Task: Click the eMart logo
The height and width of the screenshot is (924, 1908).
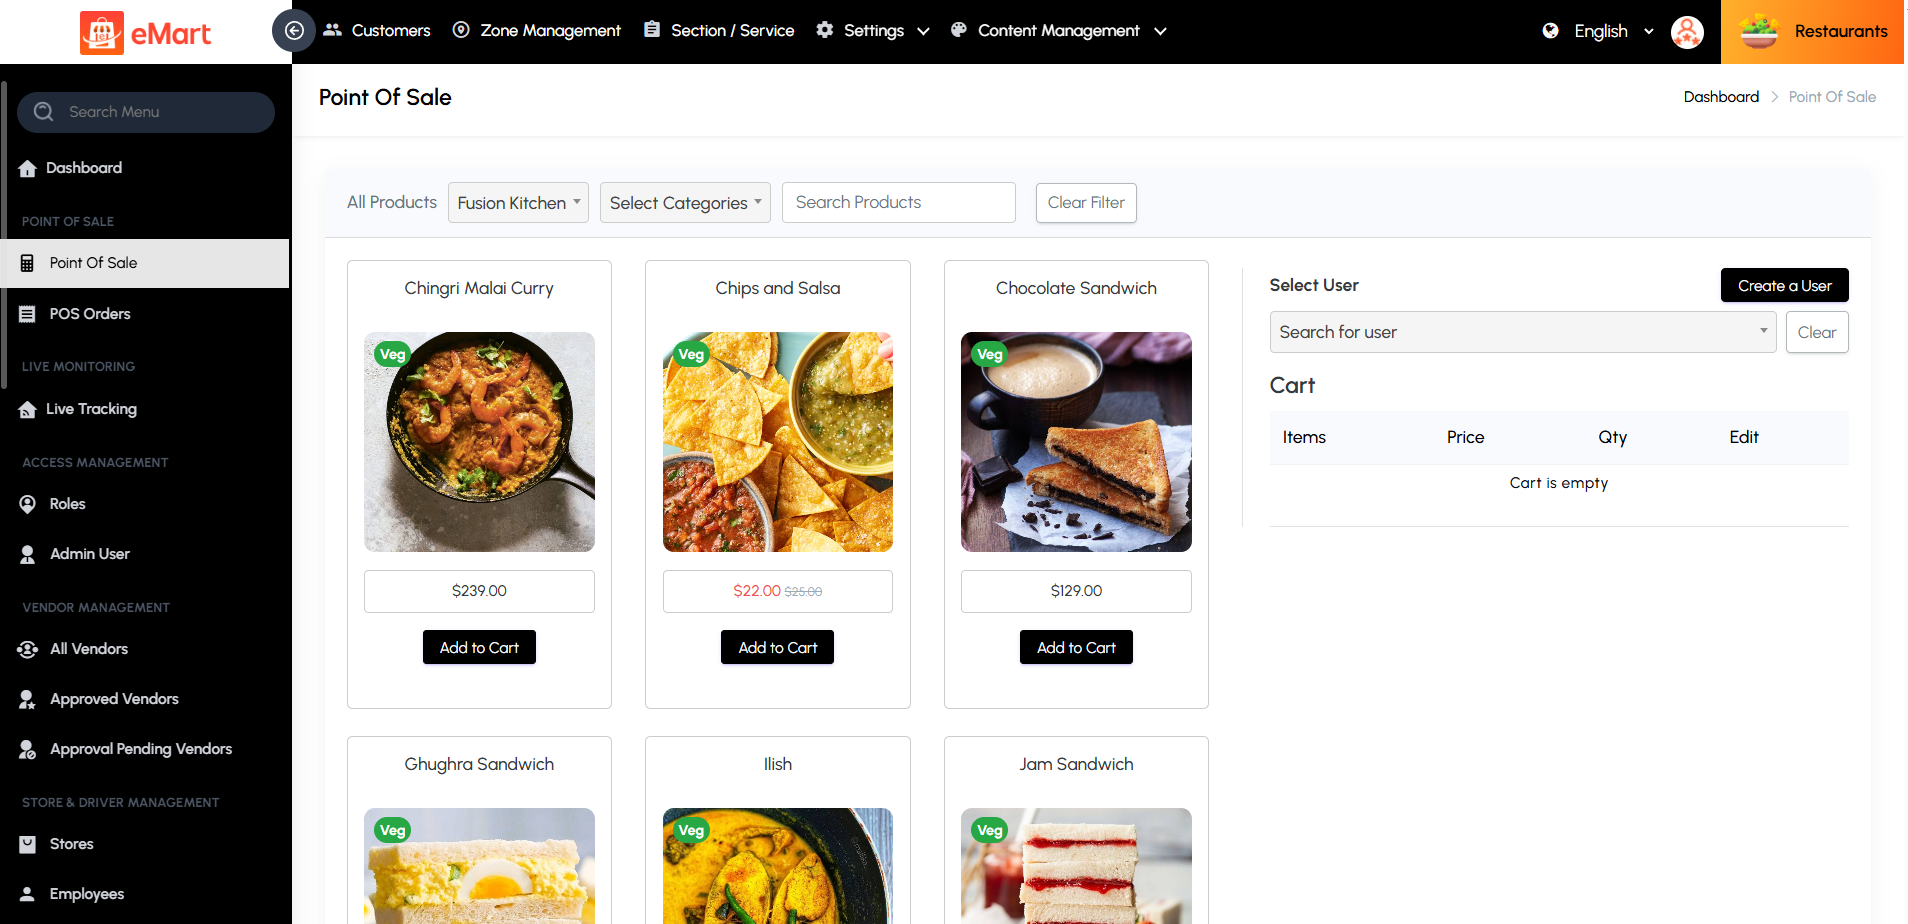Action: [146, 33]
